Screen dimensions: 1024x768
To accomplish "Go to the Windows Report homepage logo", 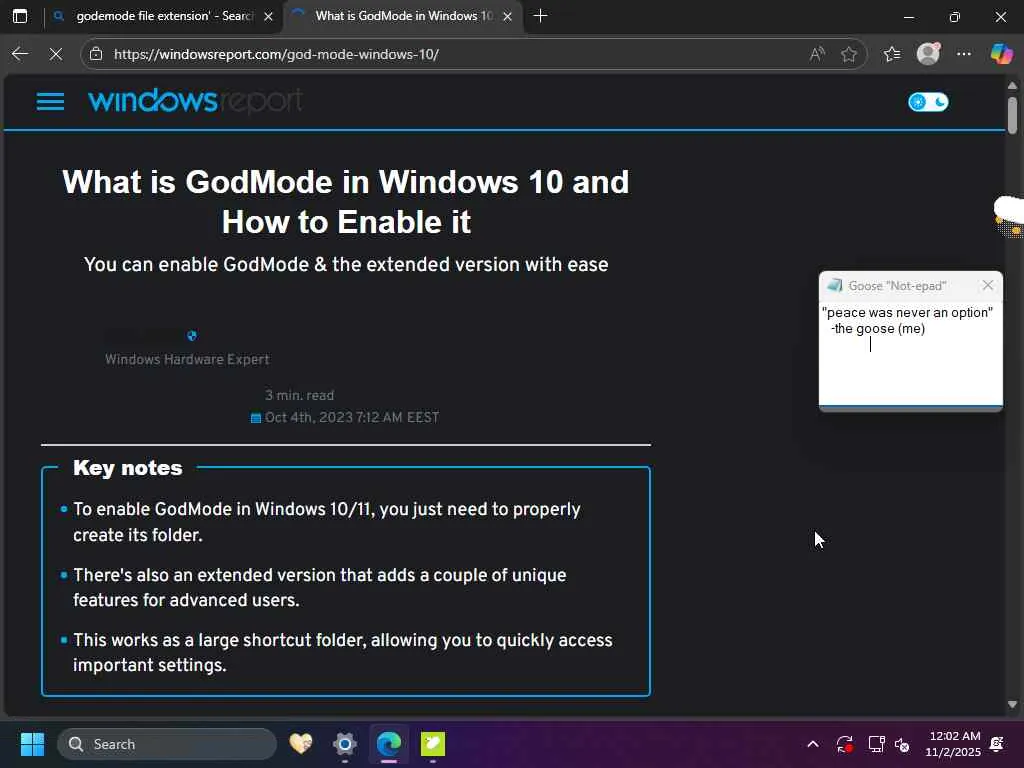I will pyautogui.click(x=195, y=101).
